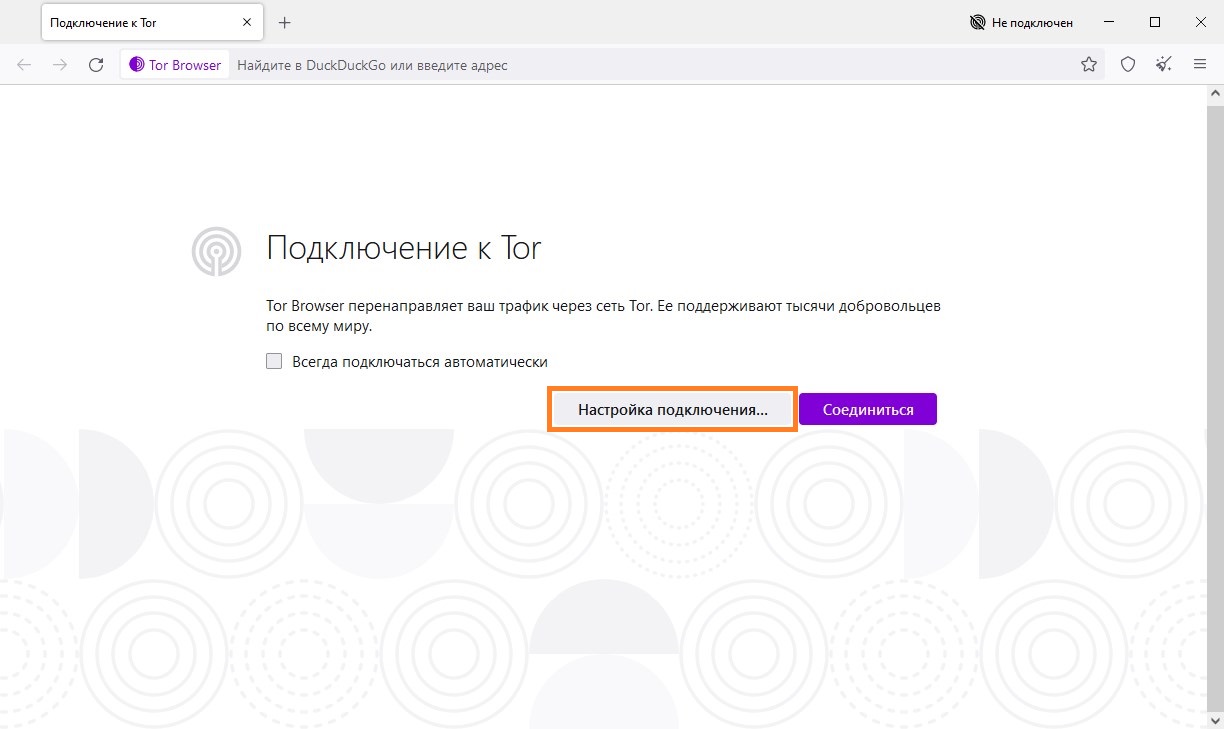Click the New Identity broom icon
1224x729 pixels.
click(x=1164, y=65)
